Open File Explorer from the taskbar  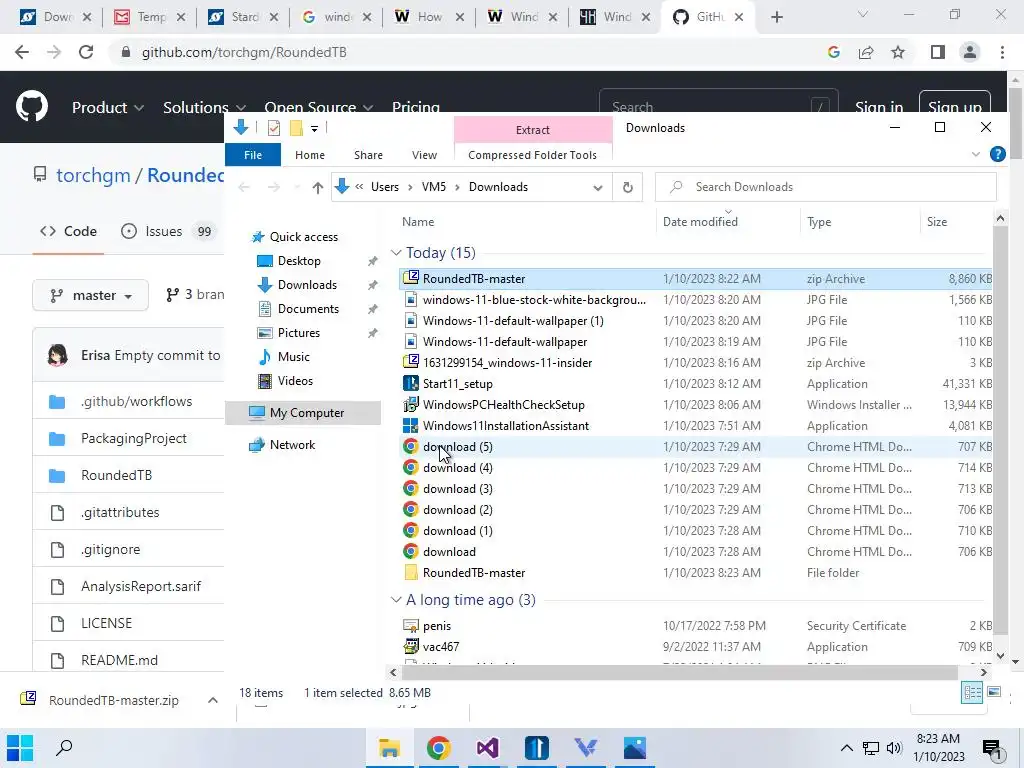point(389,748)
